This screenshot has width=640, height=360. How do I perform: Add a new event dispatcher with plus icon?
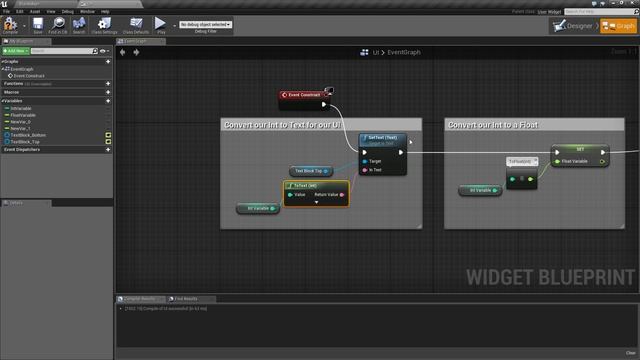pos(108,150)
